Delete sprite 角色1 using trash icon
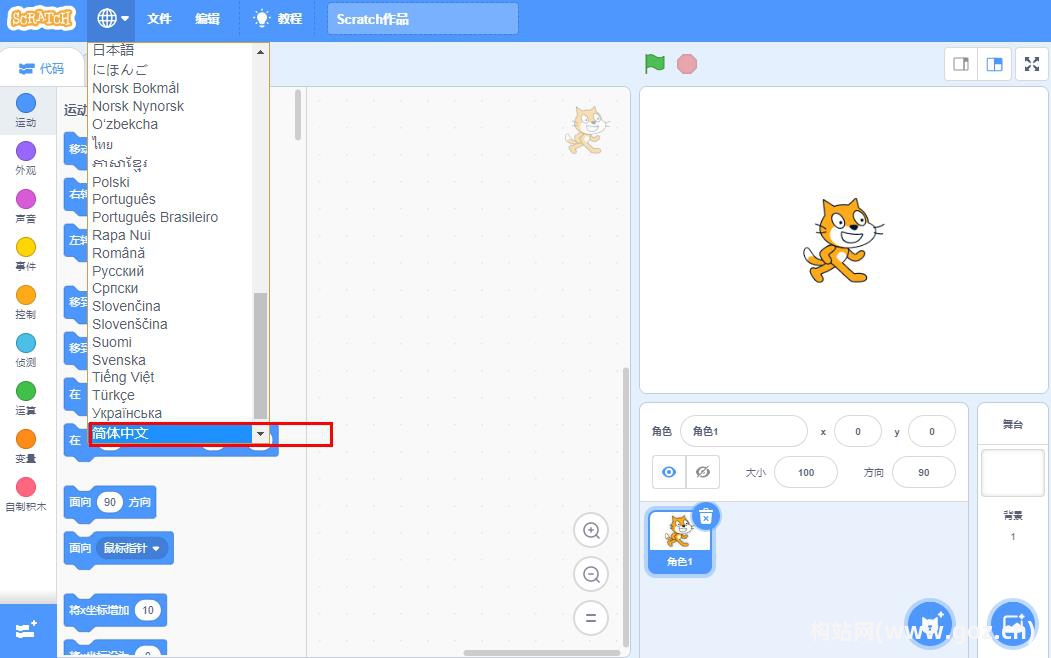The width and height of the screenshot is (1051, 658). 705,516
